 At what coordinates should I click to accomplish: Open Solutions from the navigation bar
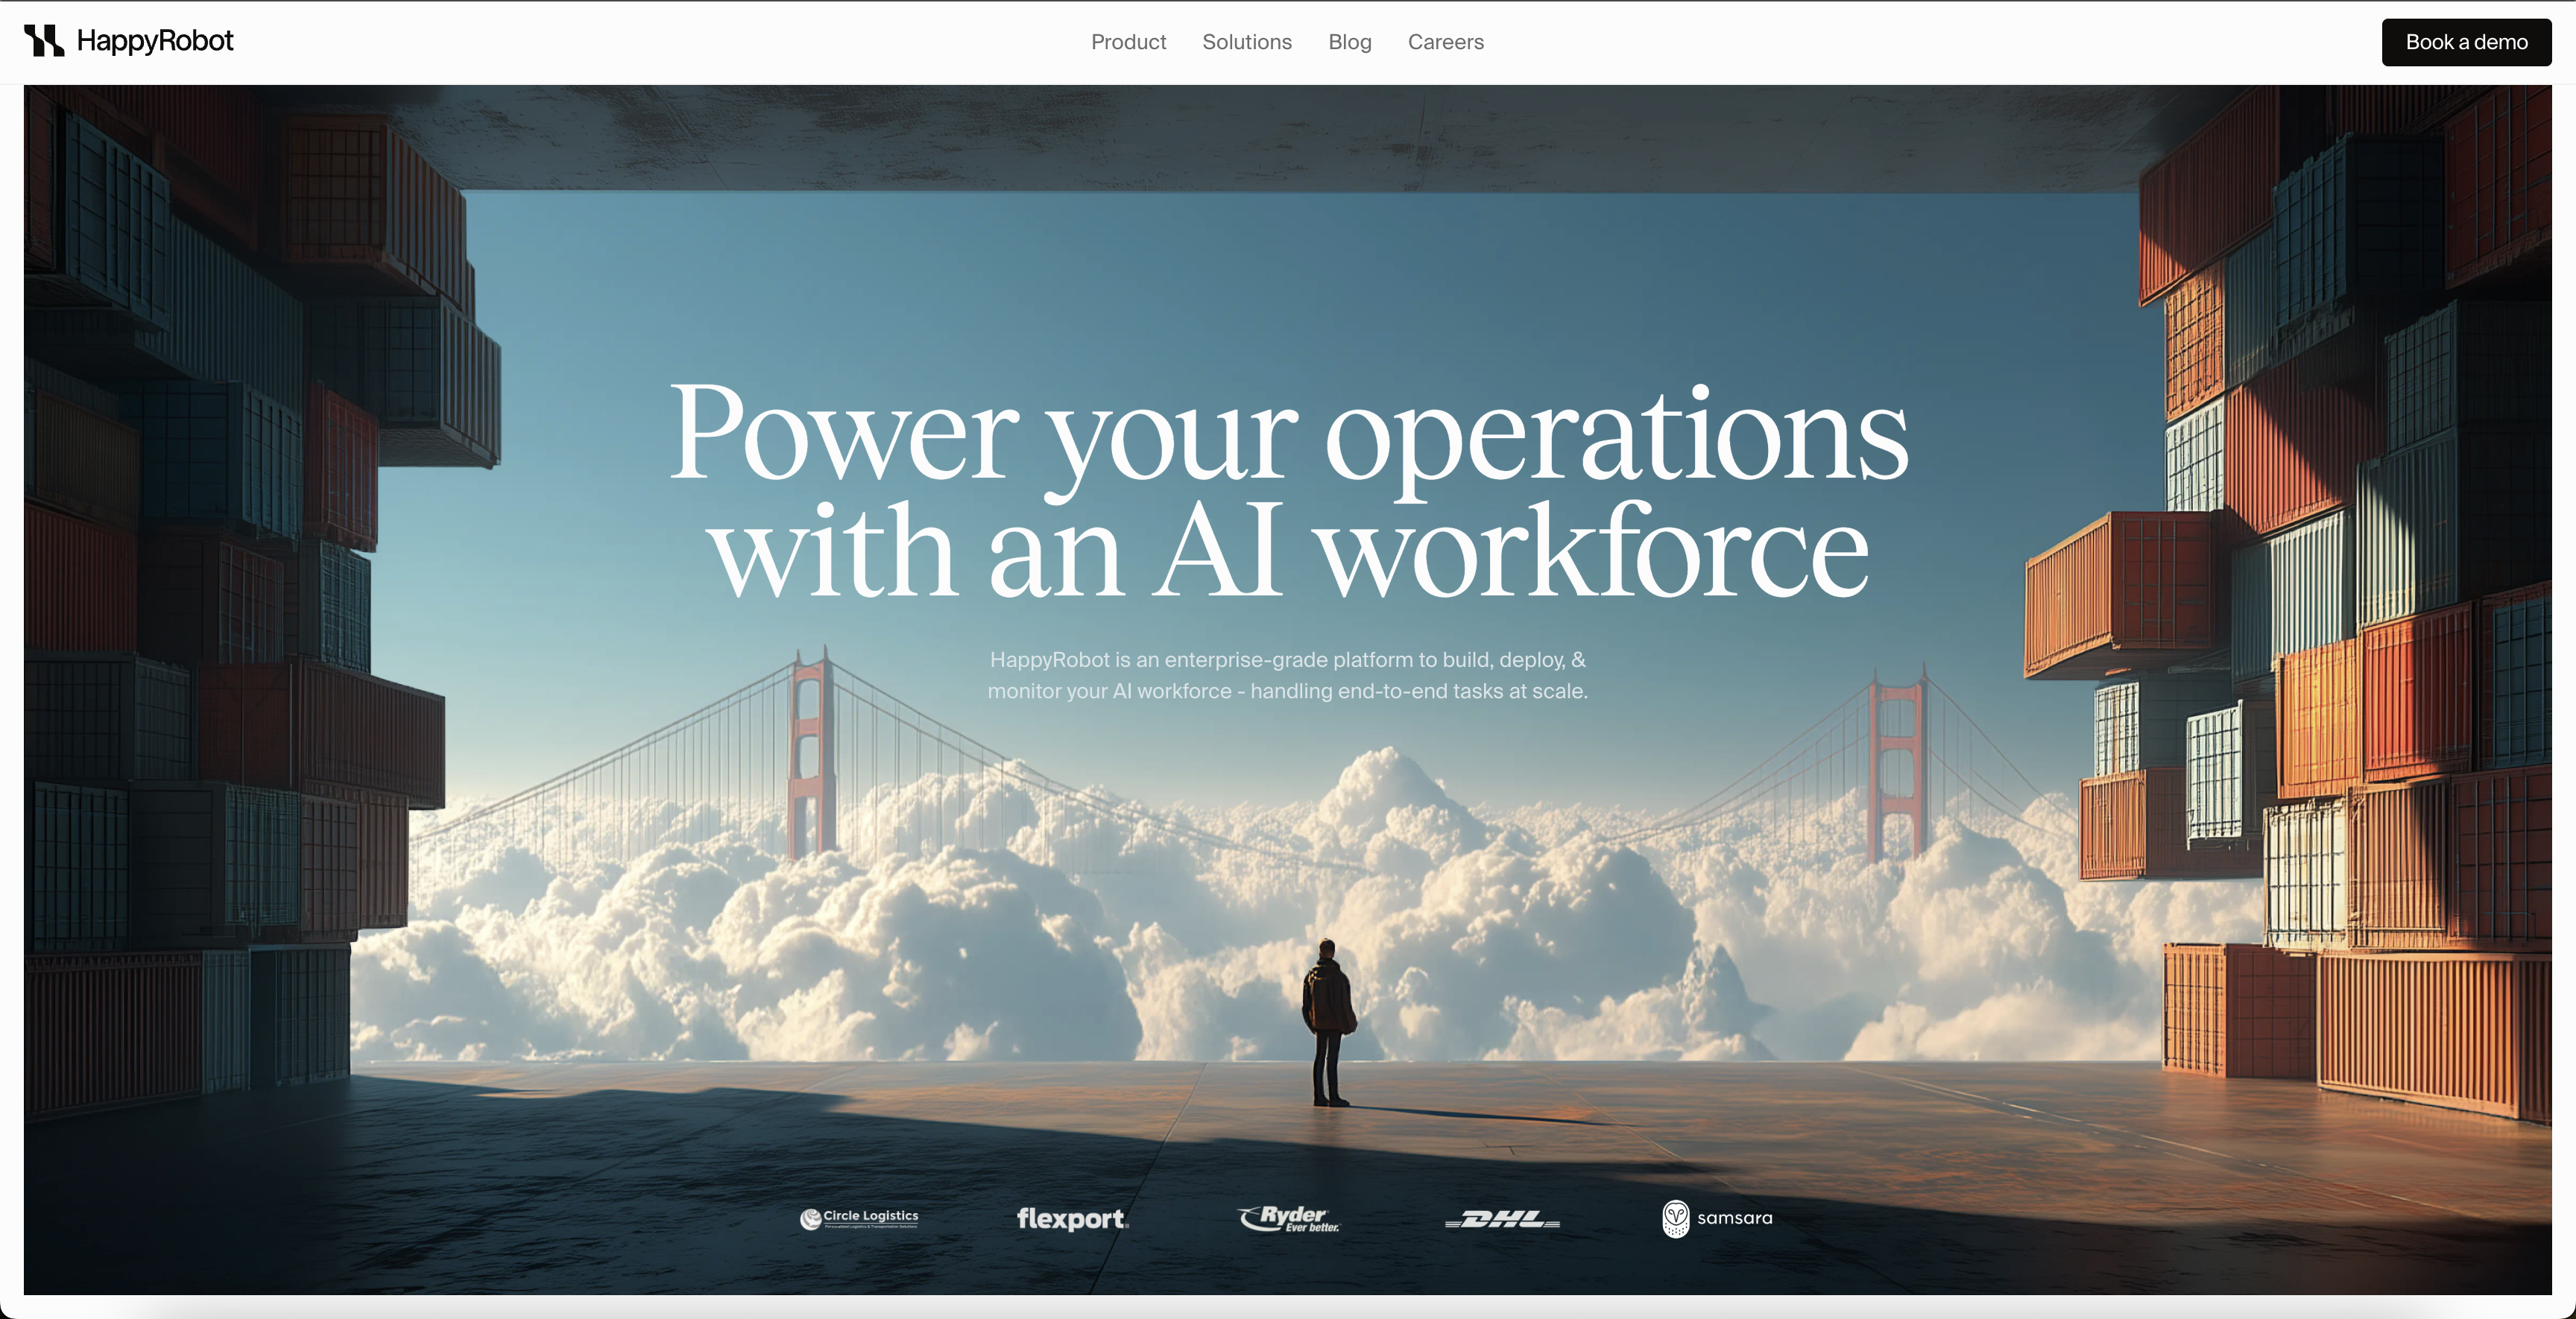click(x=1246, y=42)
